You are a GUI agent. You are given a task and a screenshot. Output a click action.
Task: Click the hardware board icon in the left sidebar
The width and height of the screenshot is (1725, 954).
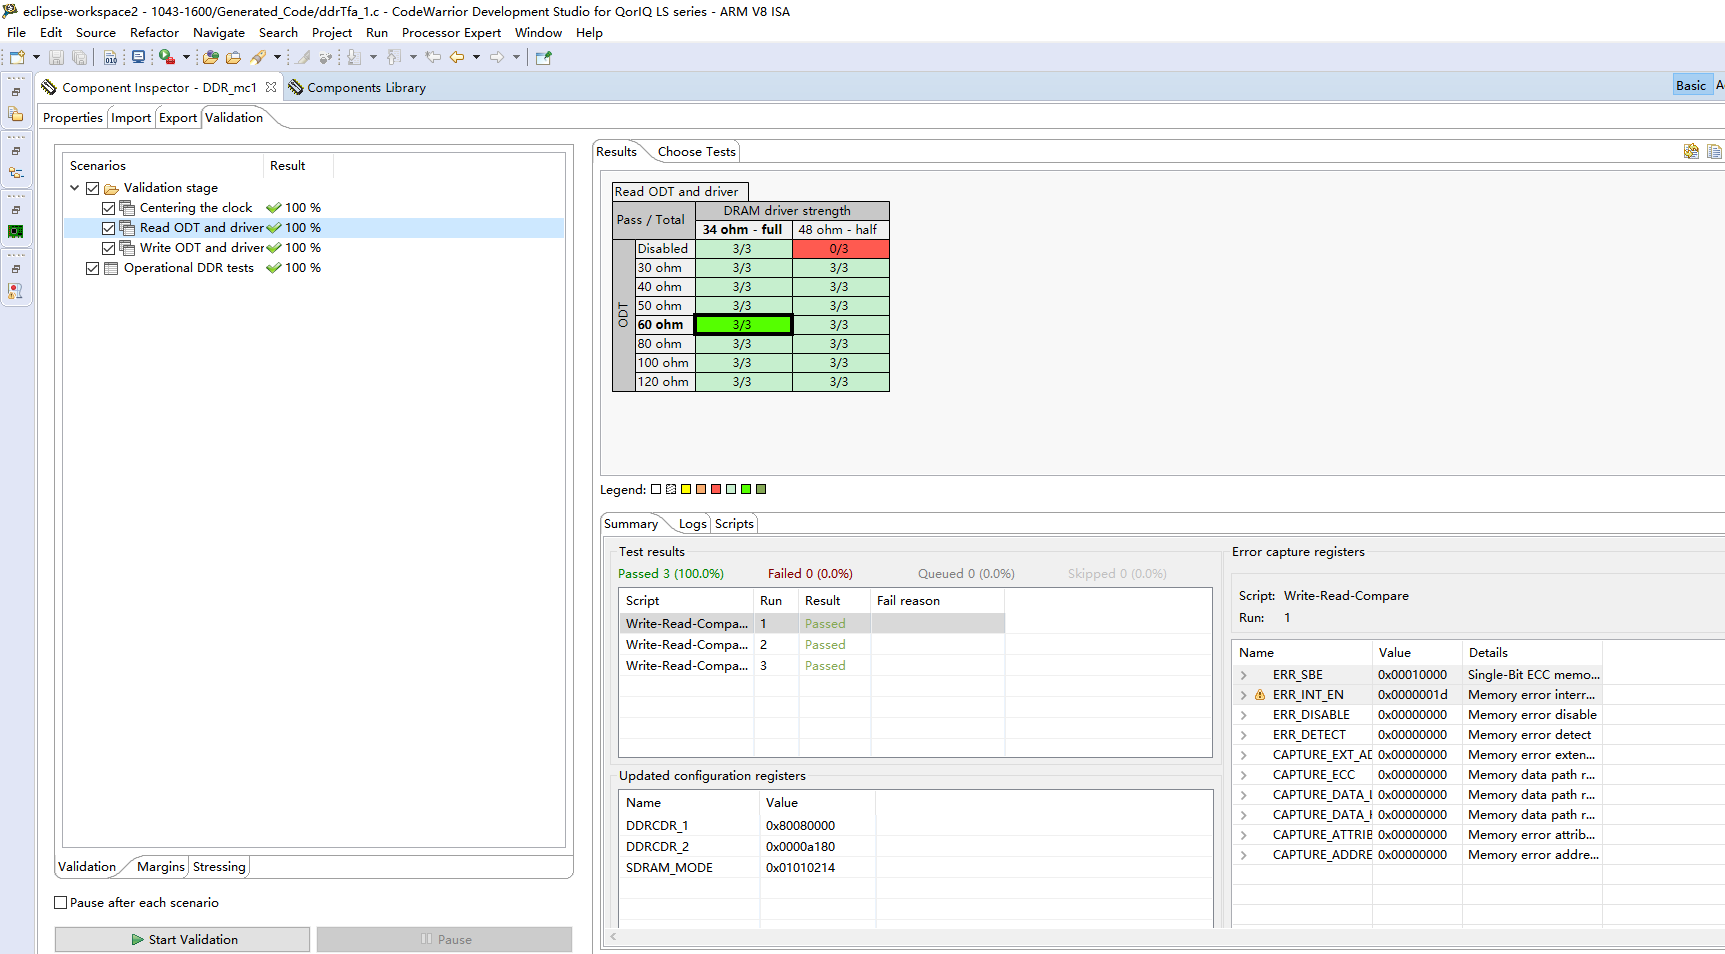coord(17,231)
